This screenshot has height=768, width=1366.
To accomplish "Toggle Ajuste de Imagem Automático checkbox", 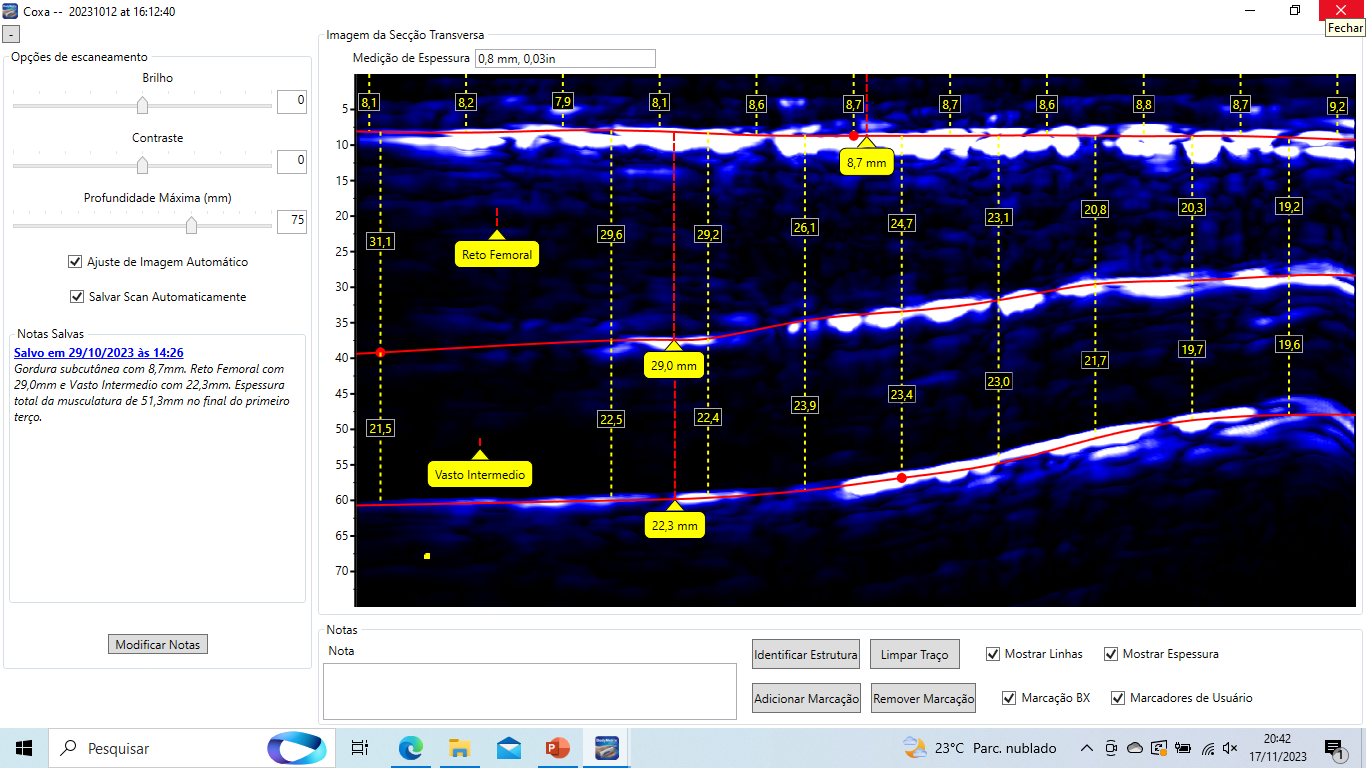I will tap(75, 262).
